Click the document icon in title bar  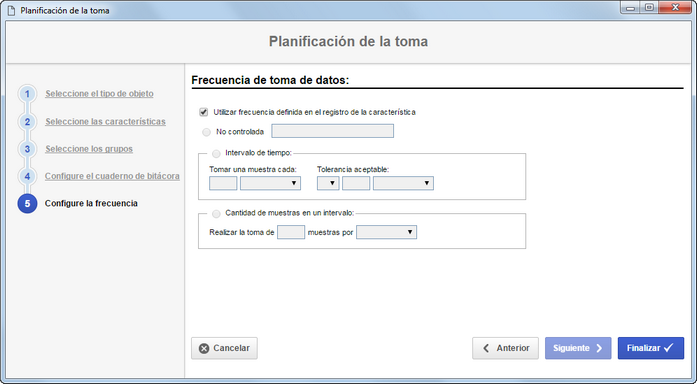pyautogui.click(x=12, y=10)
